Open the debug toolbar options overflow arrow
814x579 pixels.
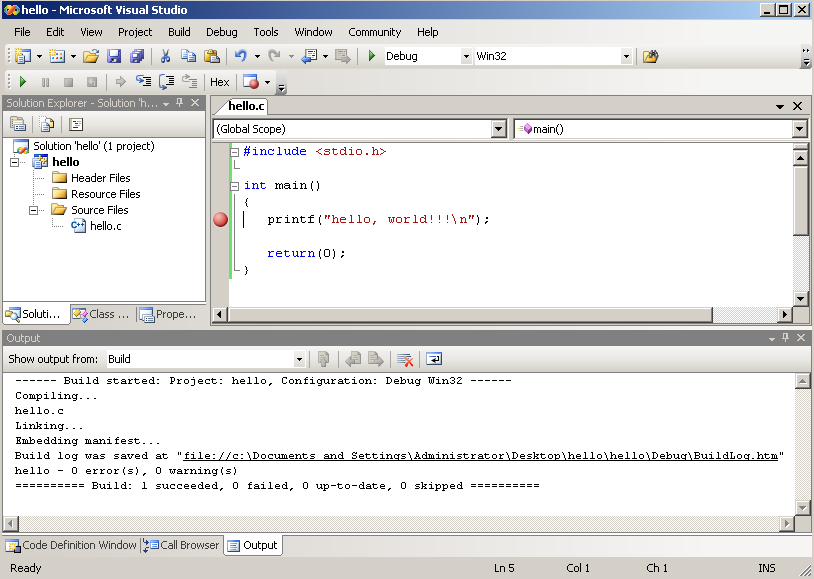click(x=281, y=87)
